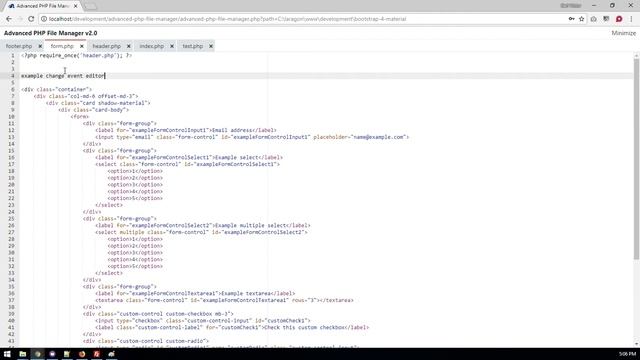The image size is (640, 360).
Task: Click the textarea form-control code line
Action: pos(224,300)
